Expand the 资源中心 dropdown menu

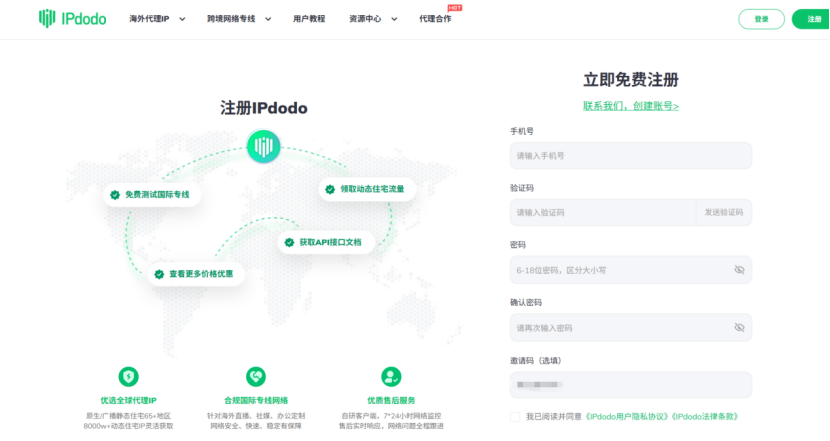click(x=373, y=19)
